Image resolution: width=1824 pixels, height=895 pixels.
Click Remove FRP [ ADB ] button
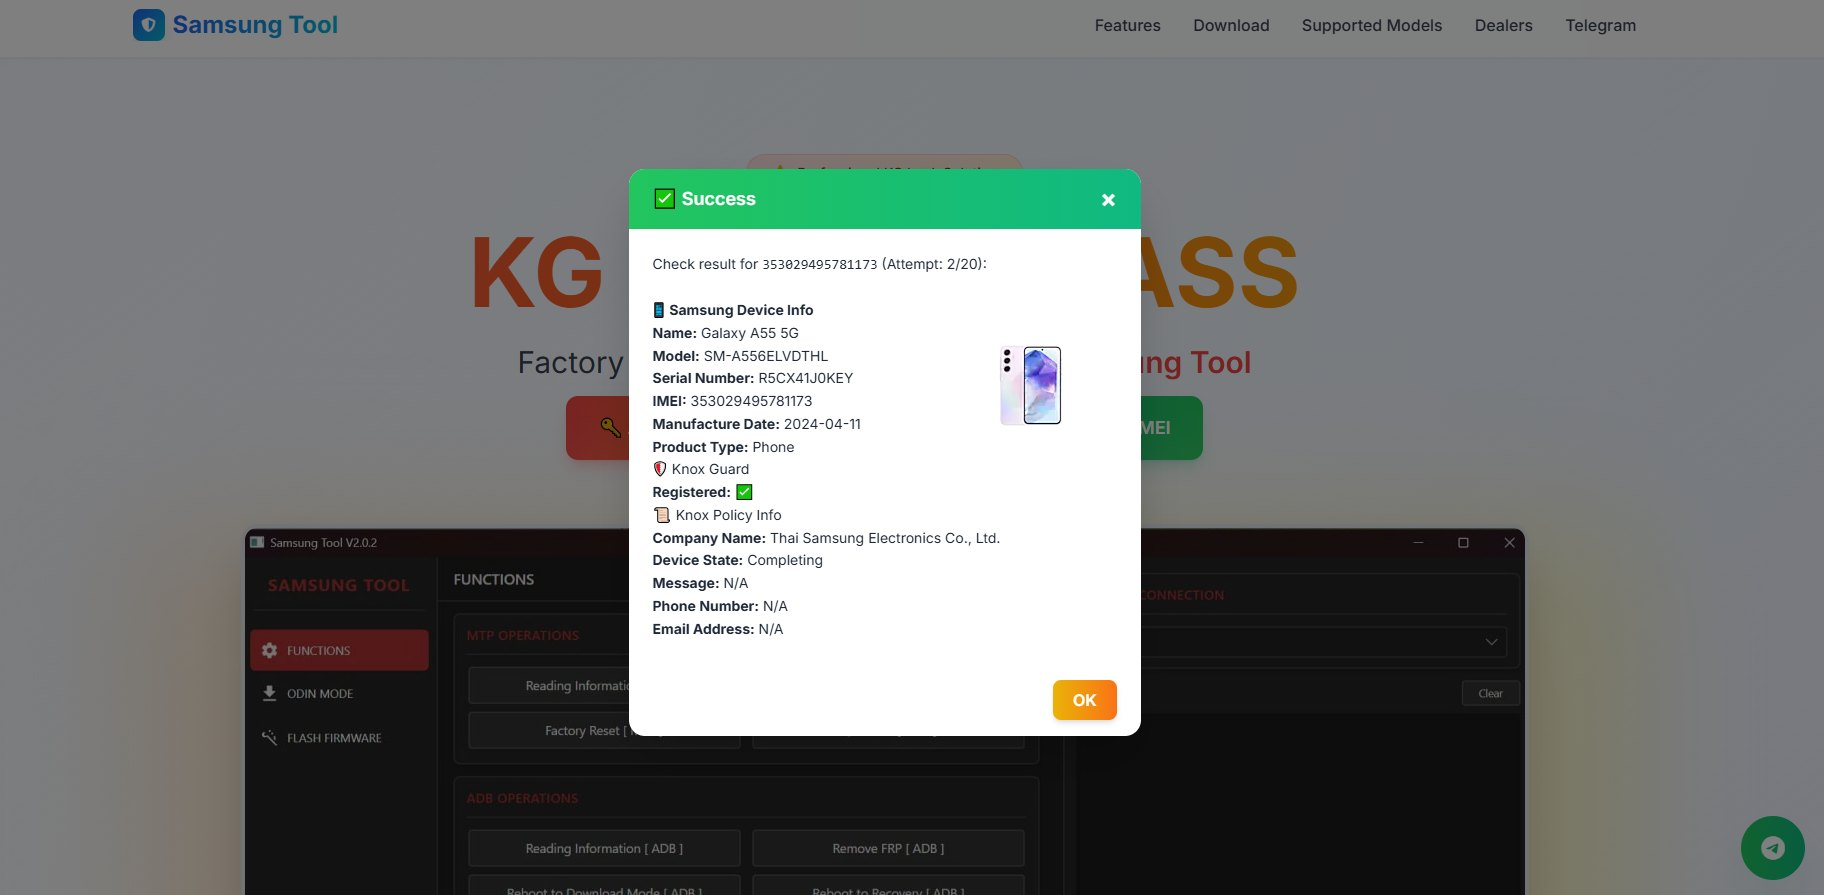[888, 848]
